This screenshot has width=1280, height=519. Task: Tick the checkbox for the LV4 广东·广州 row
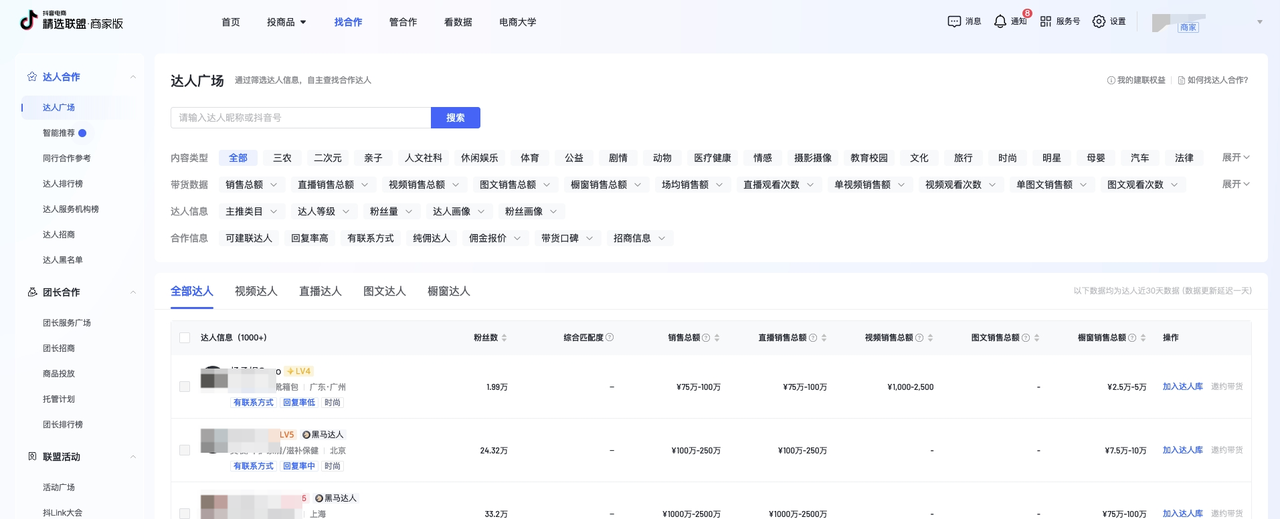184,386
